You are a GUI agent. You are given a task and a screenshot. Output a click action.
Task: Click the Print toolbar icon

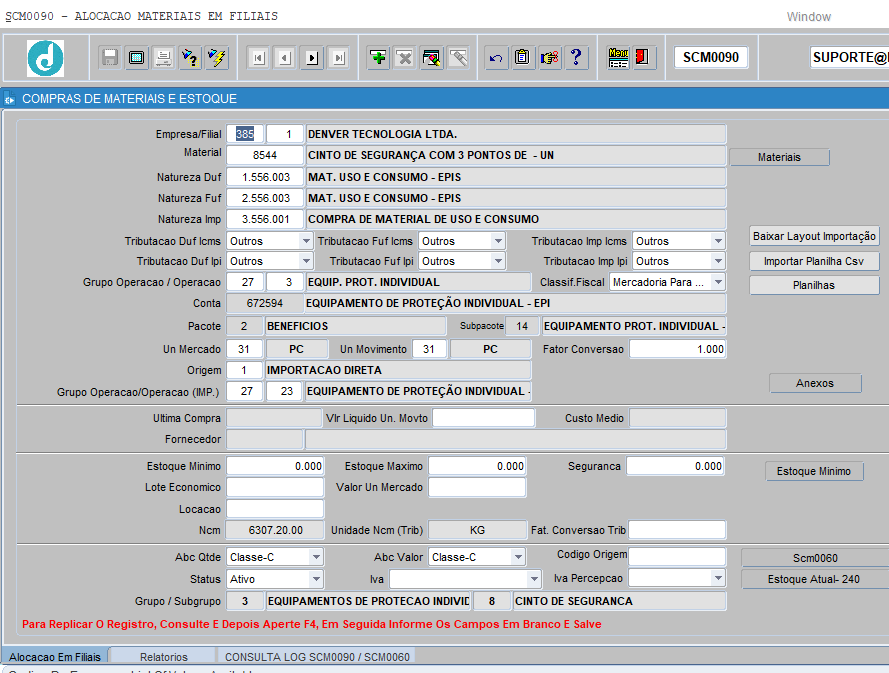(x=163, y=58)
